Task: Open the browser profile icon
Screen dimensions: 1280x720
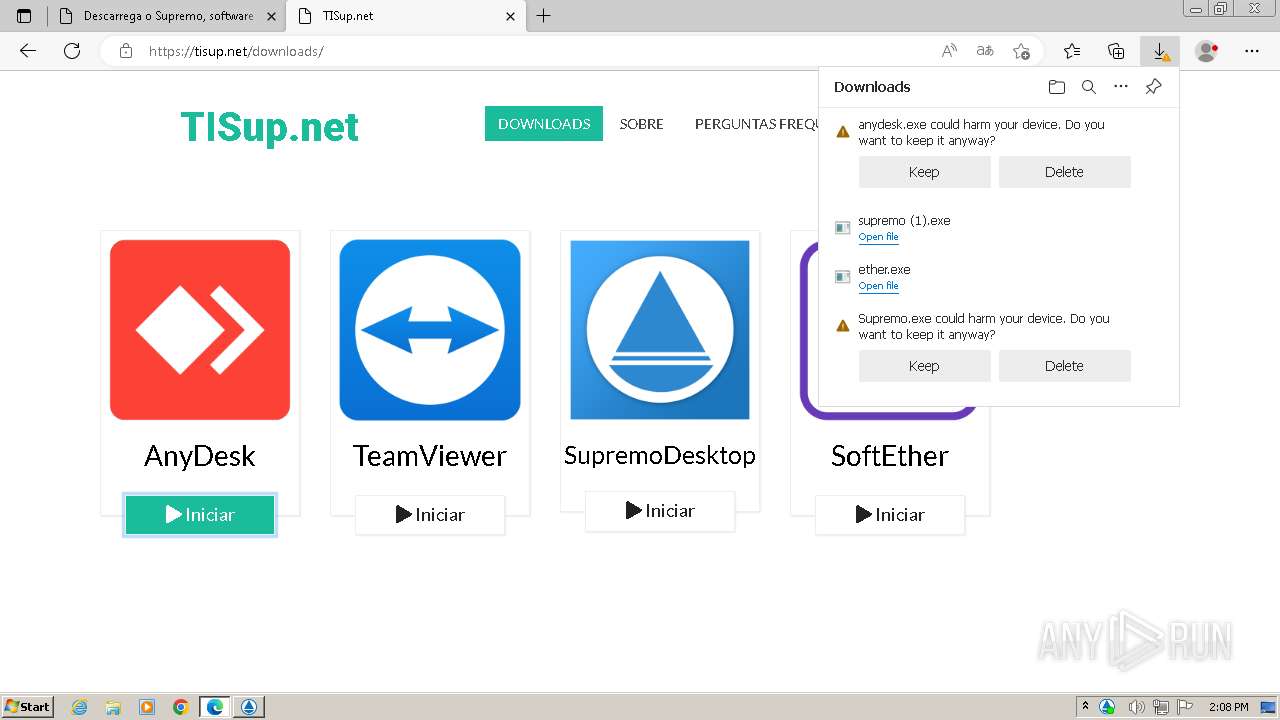Action: tap(1207, 51)
